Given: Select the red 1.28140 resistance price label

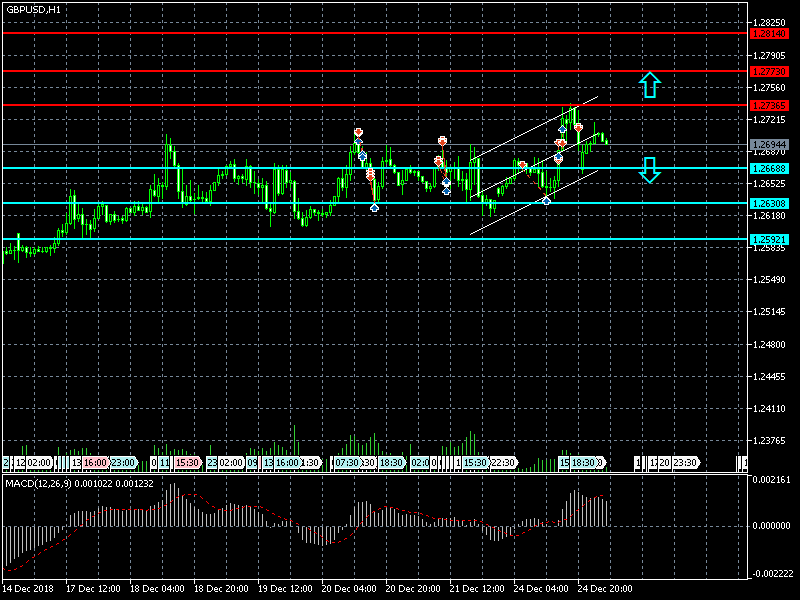Looking at the screenshot, I should coord(768,34).
